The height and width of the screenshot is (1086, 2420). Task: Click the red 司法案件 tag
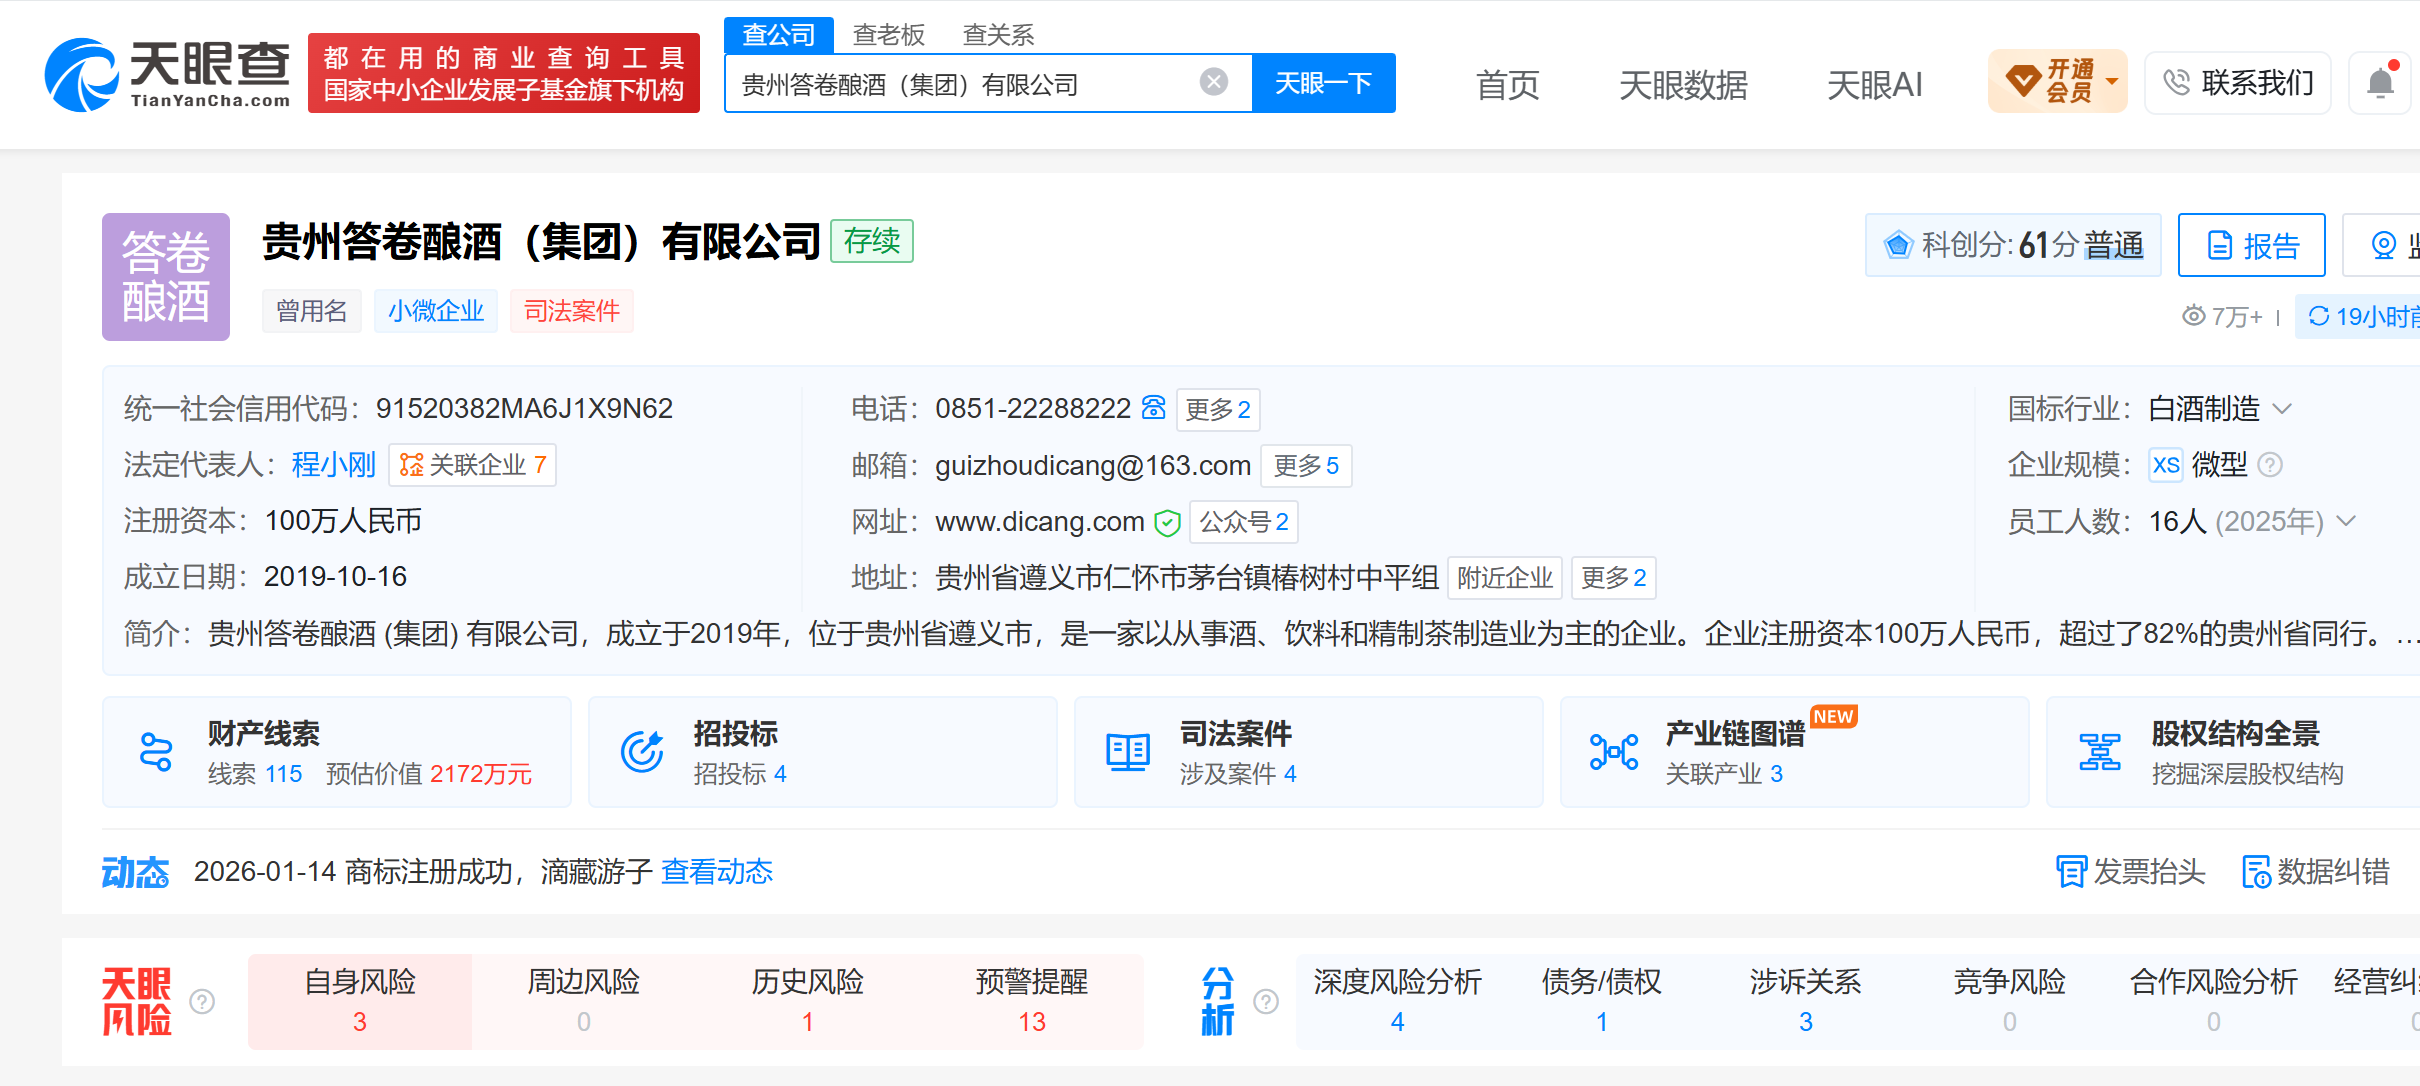point(572,311)
